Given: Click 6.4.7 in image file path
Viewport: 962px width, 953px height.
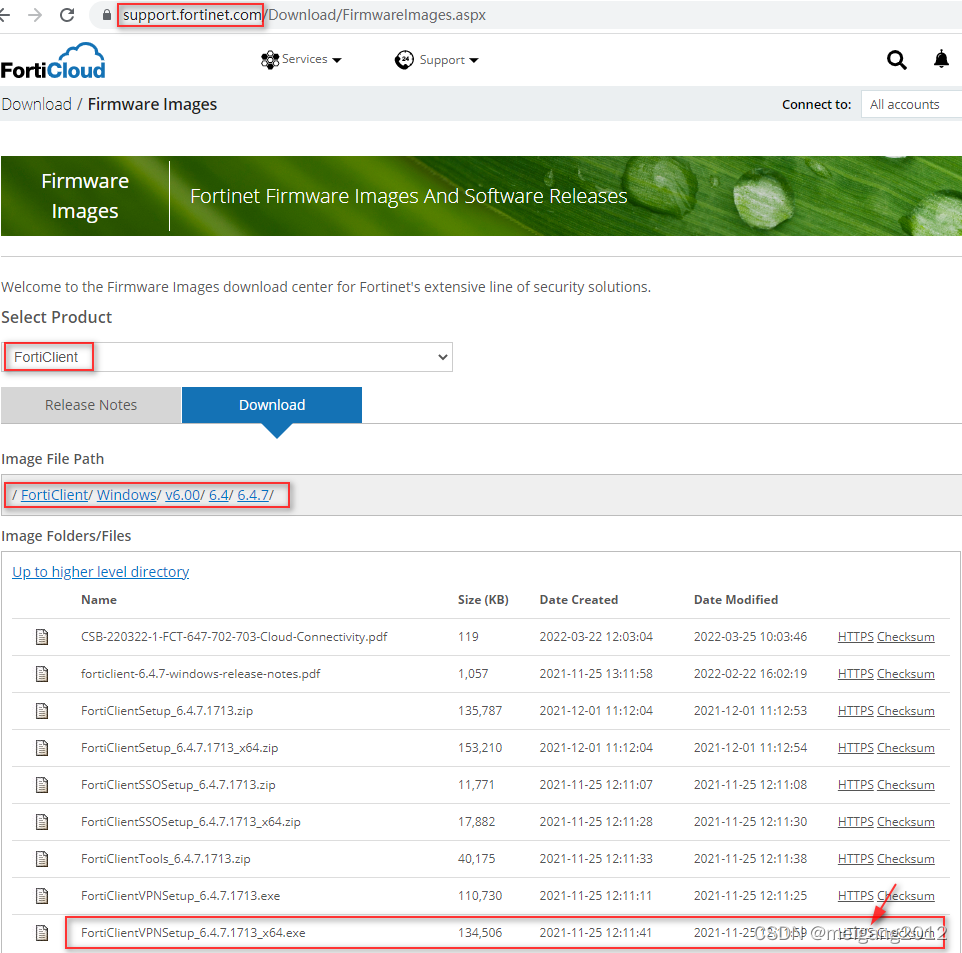Looking at the screenshot, I should (x=253, y=495).
